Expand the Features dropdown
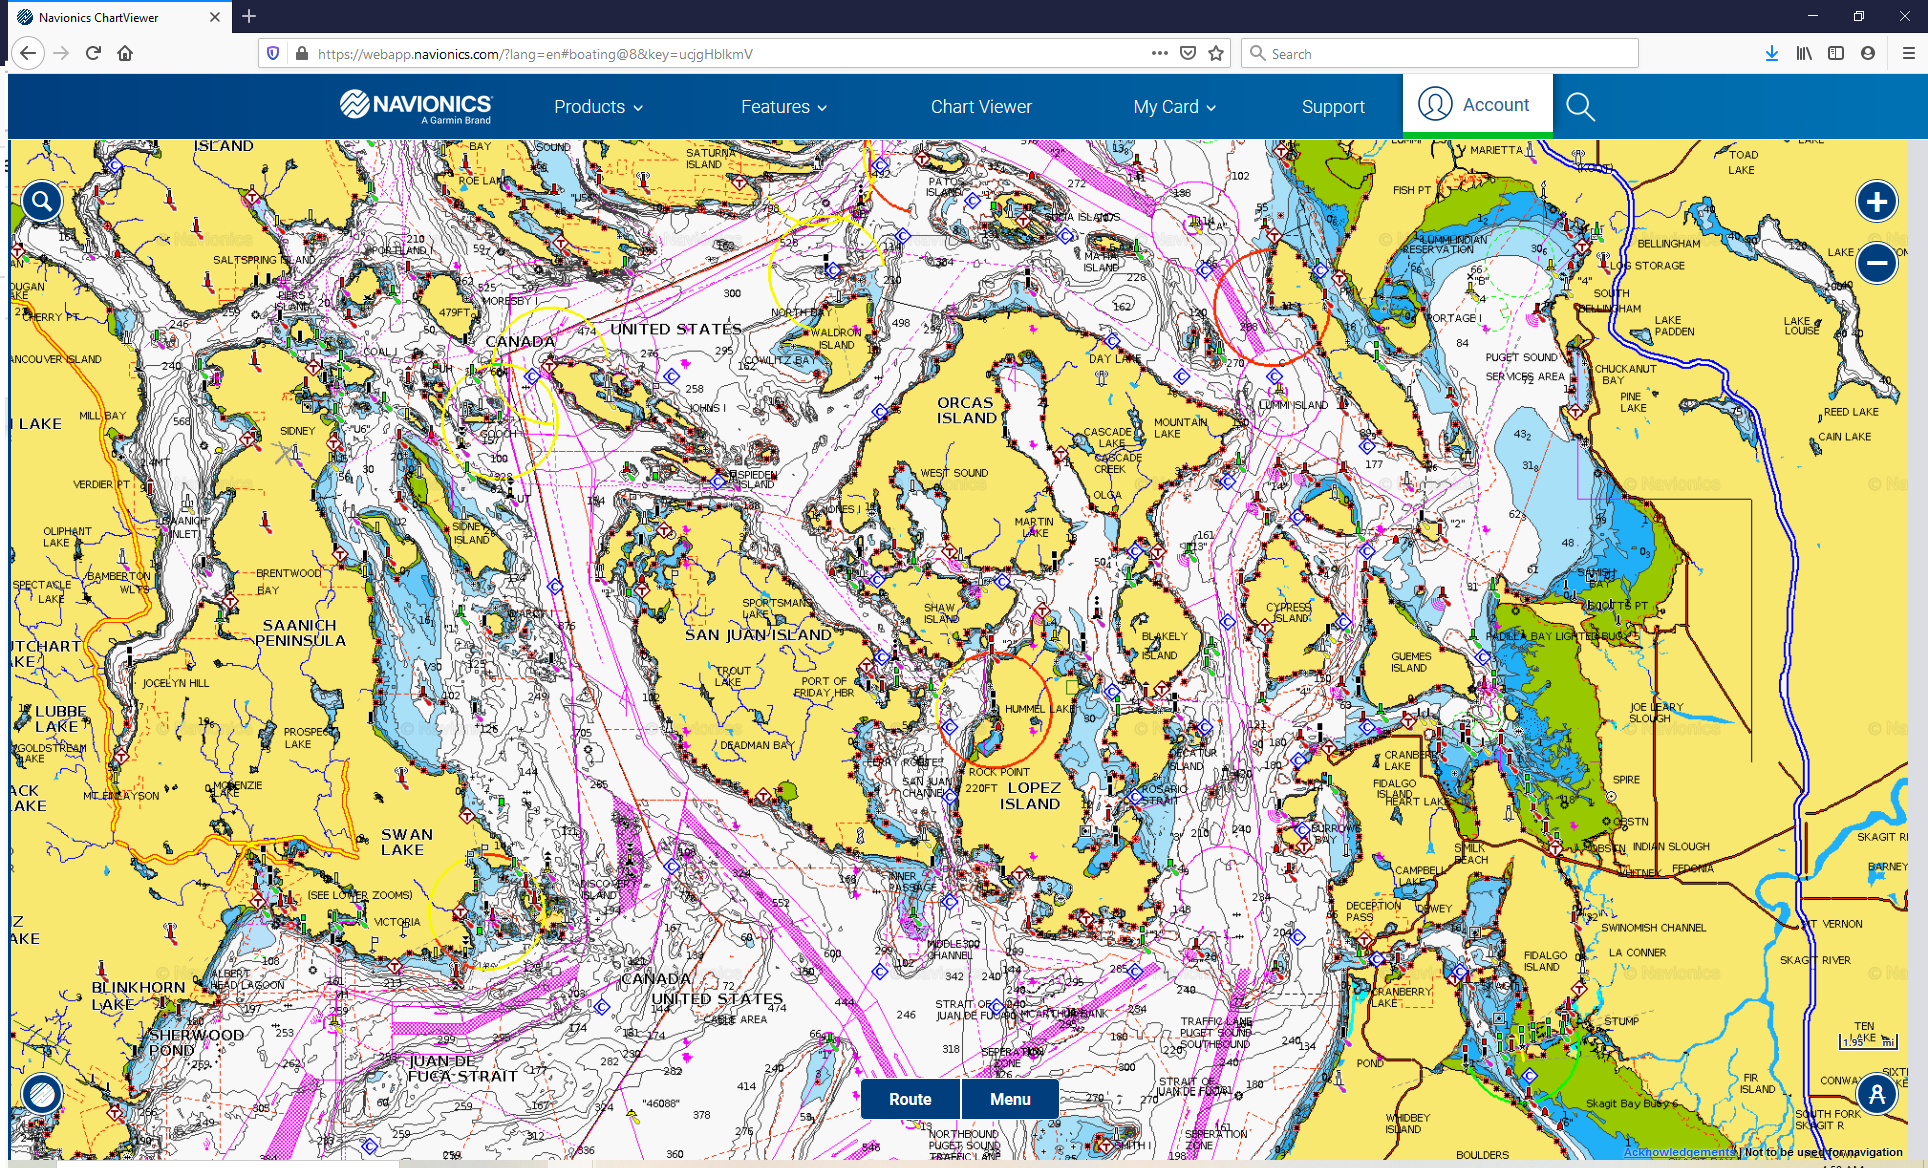Screen dimensions: 1928x1168 tap(783, 106)
